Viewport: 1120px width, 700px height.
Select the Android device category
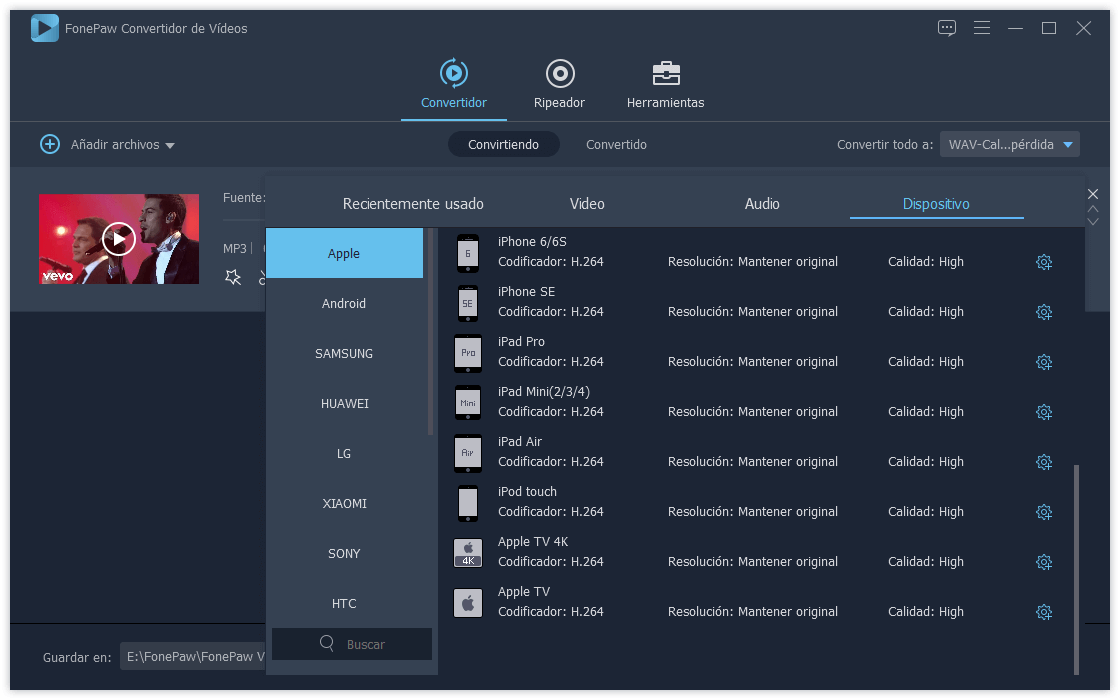(x=344, y=304)
